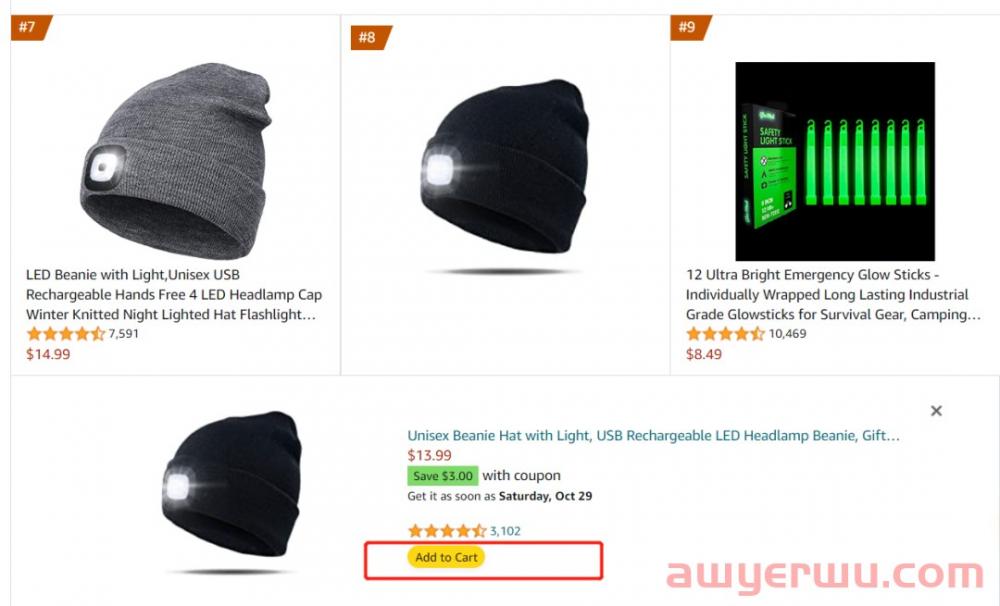
Task: Open the LED Beanie with Light title link
Action: (x=173, y=295)
